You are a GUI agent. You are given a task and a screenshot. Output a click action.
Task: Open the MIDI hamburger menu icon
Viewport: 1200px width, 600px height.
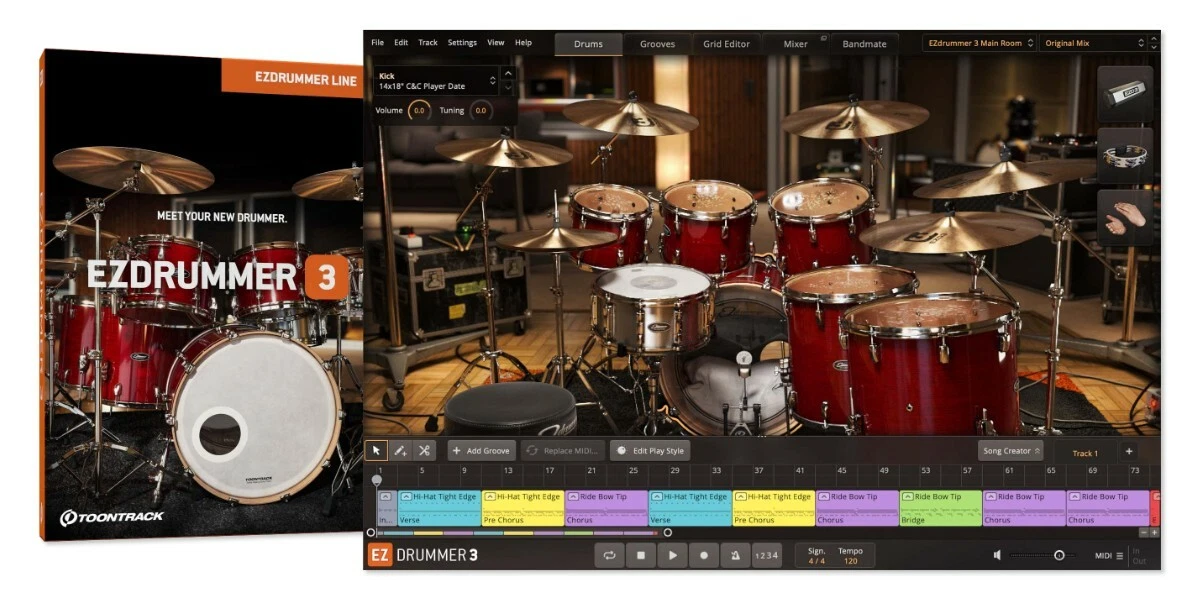(1120, 555)
